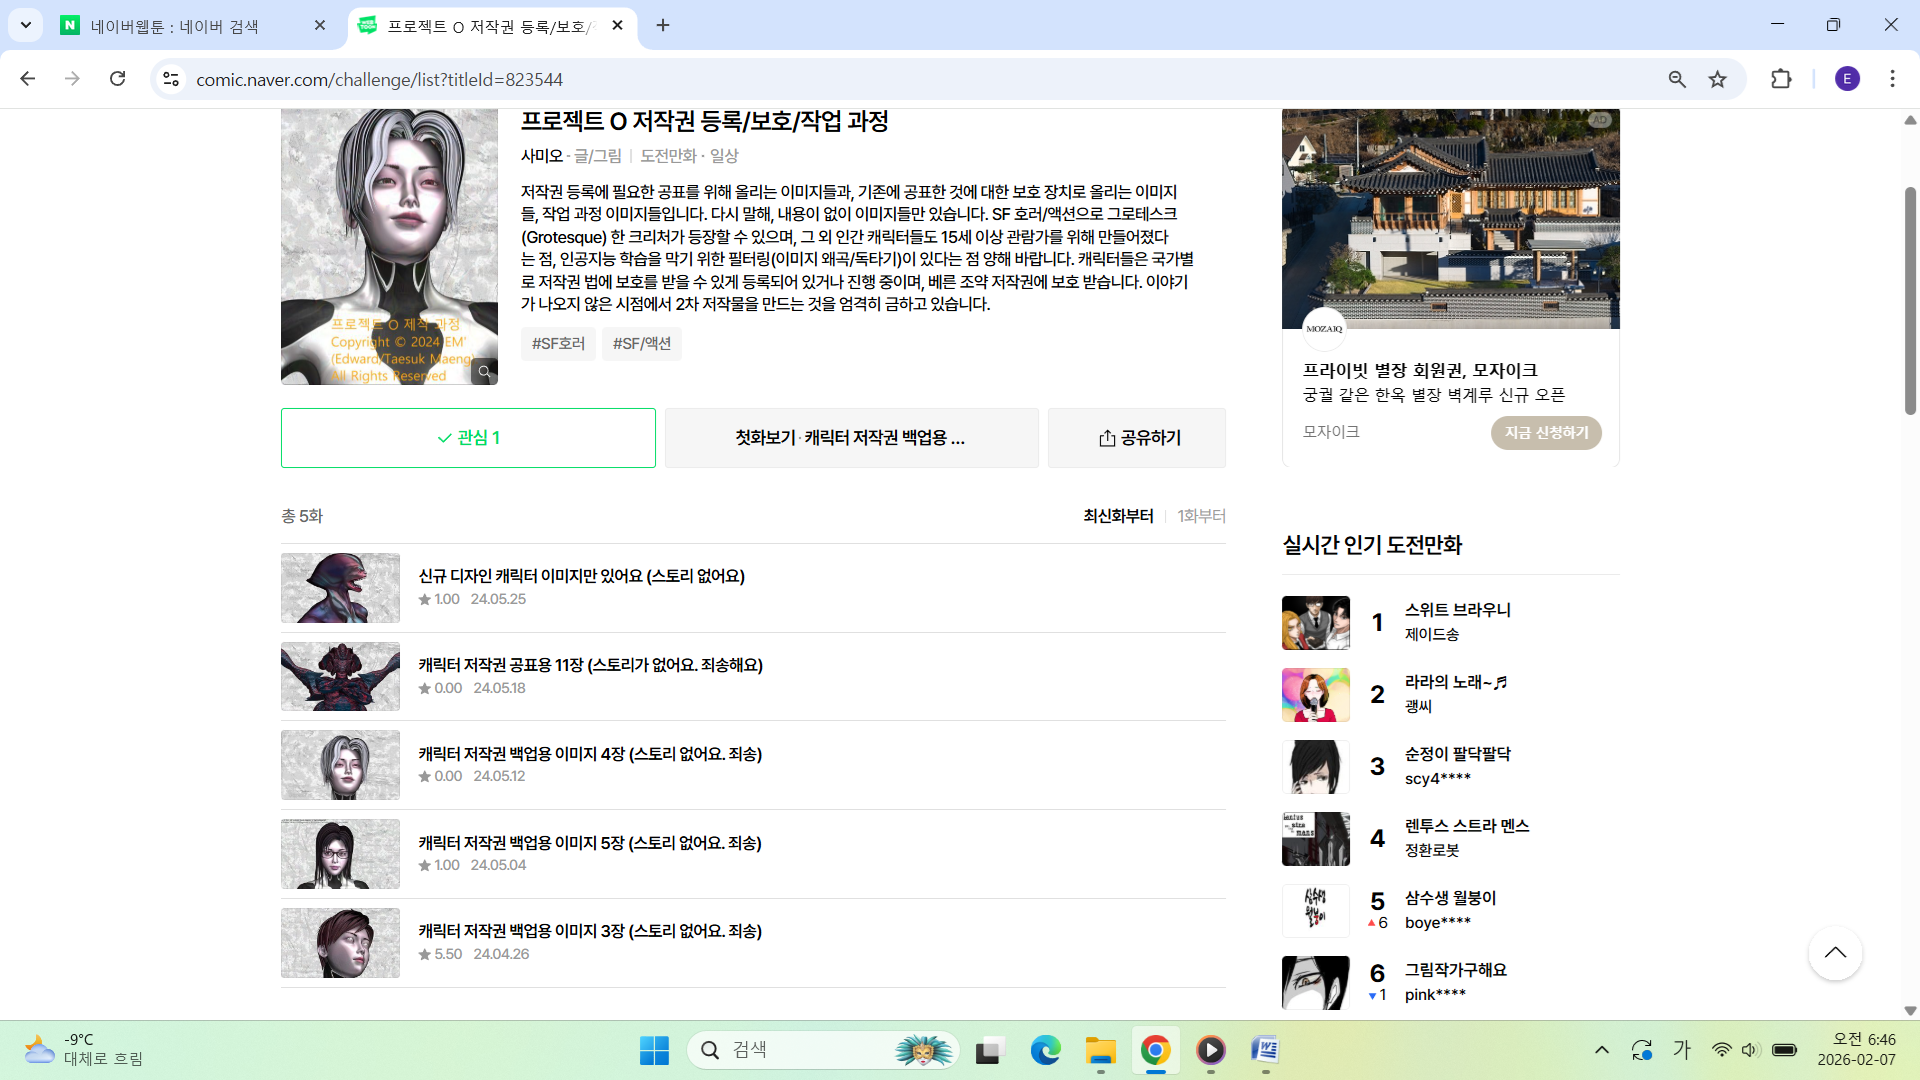Bookmark this page with the star icon
The height and width of the screenshot is (1080, 1920).
point(1717,79)
